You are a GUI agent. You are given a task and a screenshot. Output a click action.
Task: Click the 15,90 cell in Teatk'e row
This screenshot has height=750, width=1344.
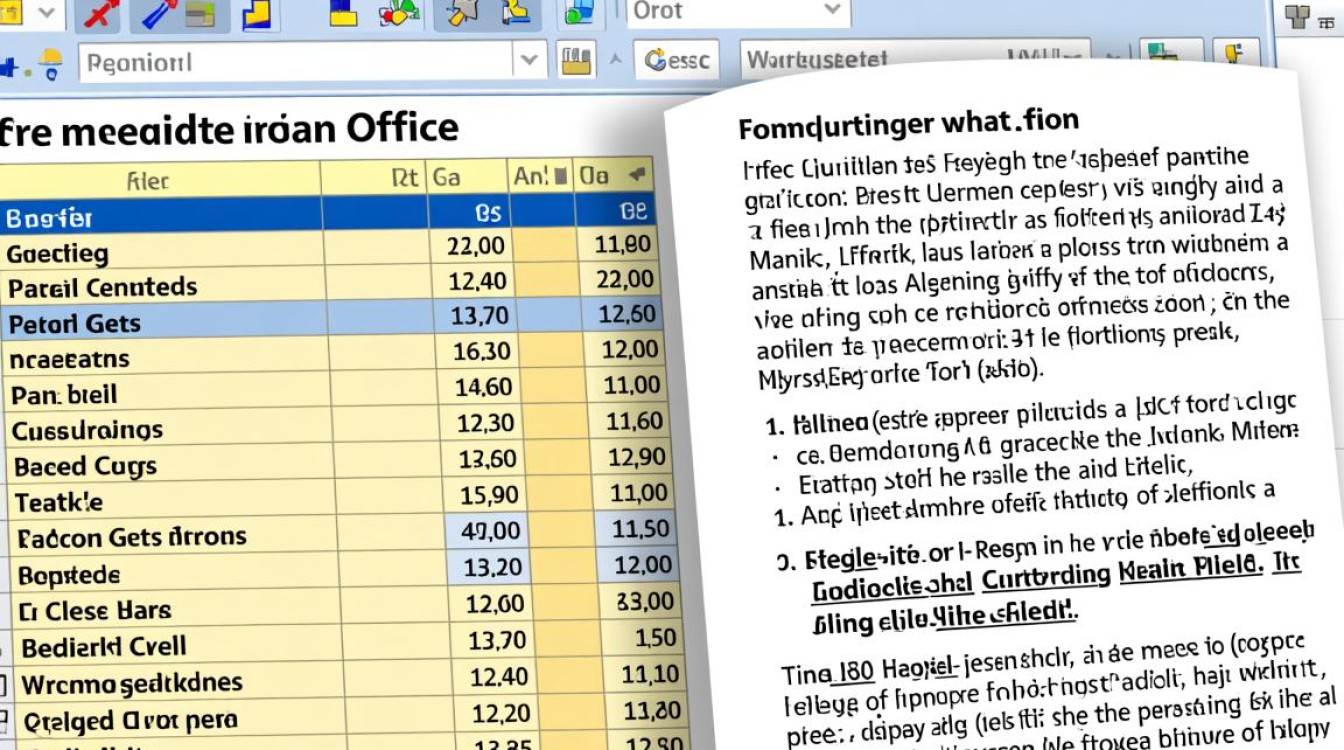point(486,495)
